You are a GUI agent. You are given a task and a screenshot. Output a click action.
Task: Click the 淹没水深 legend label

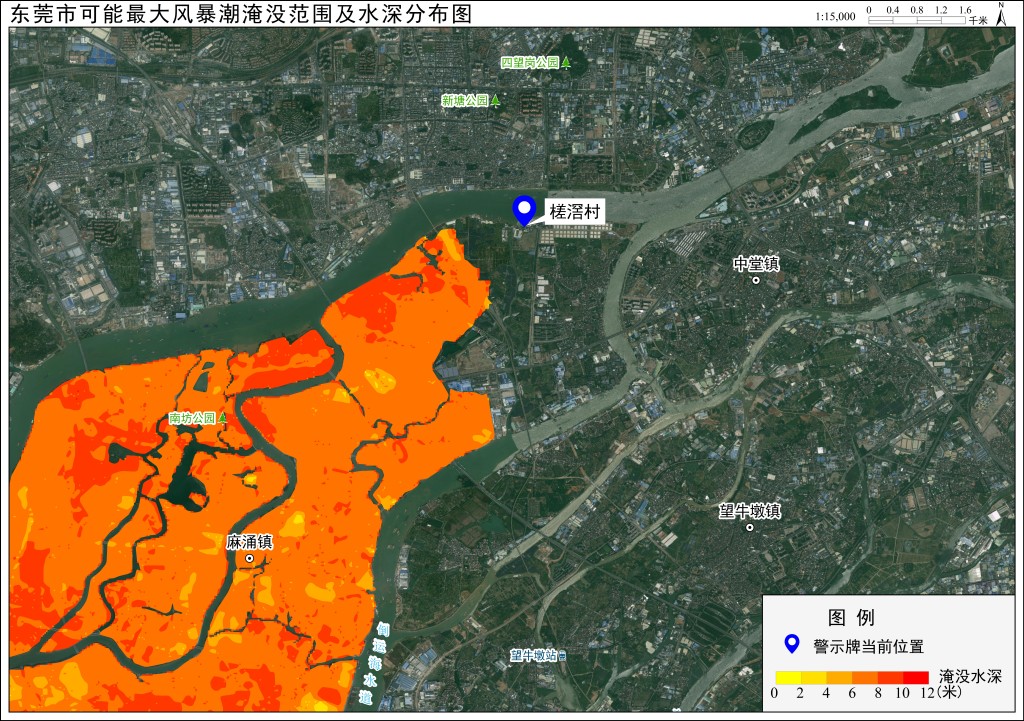pos(970,676)
